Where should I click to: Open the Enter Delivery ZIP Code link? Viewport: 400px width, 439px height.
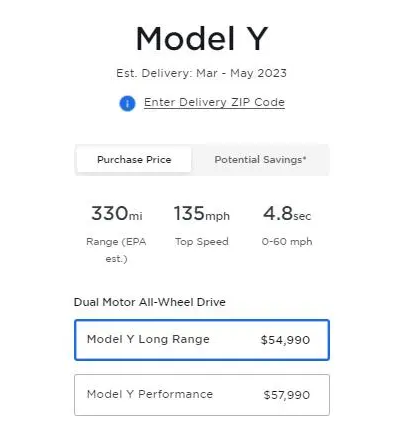click(x=214, y=102)
